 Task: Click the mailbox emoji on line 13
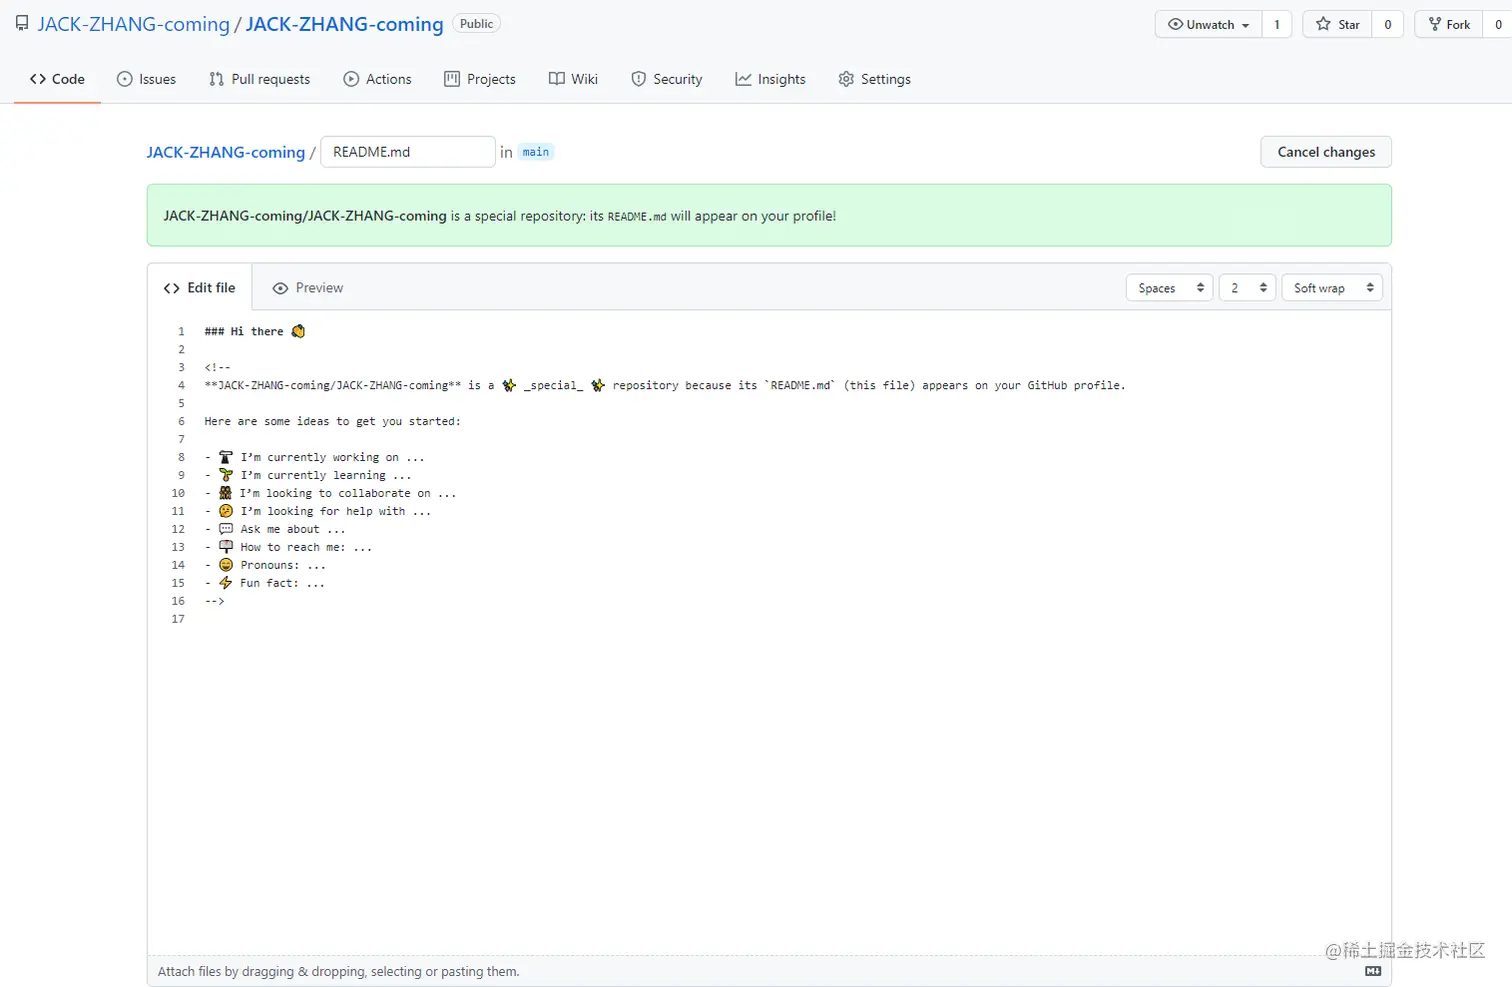(x=226, y=547)
